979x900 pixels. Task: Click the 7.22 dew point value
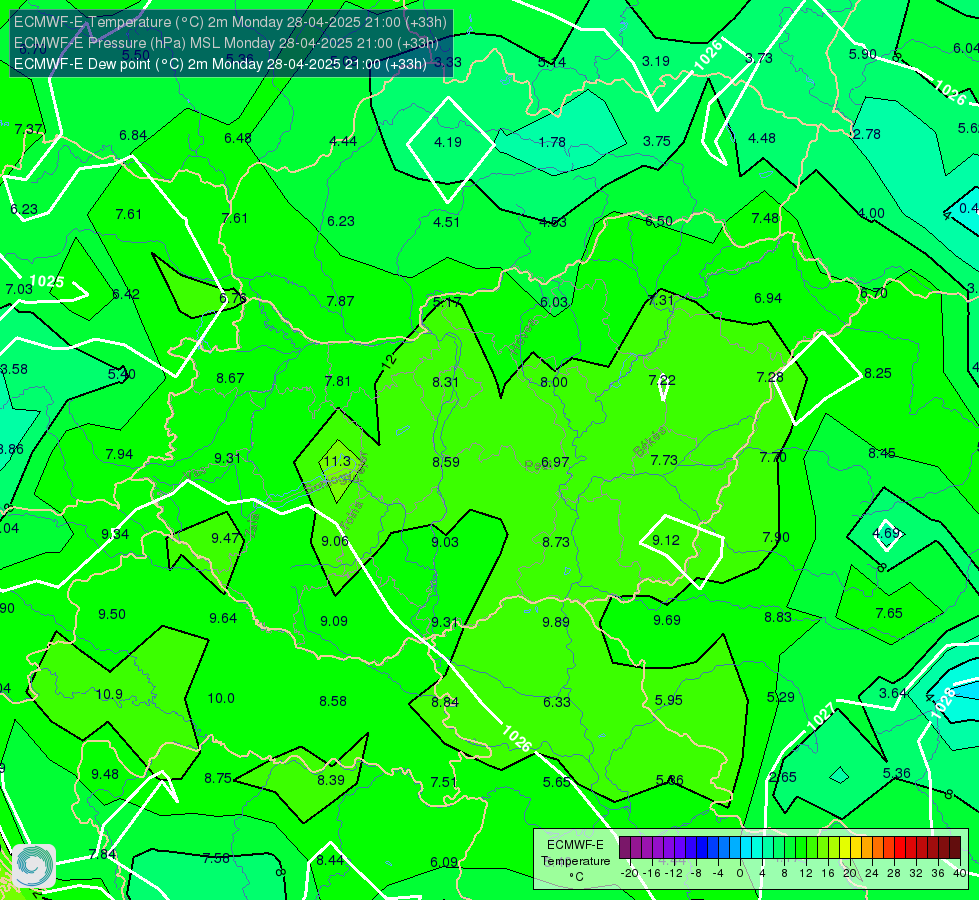click(x=662, y=380)
